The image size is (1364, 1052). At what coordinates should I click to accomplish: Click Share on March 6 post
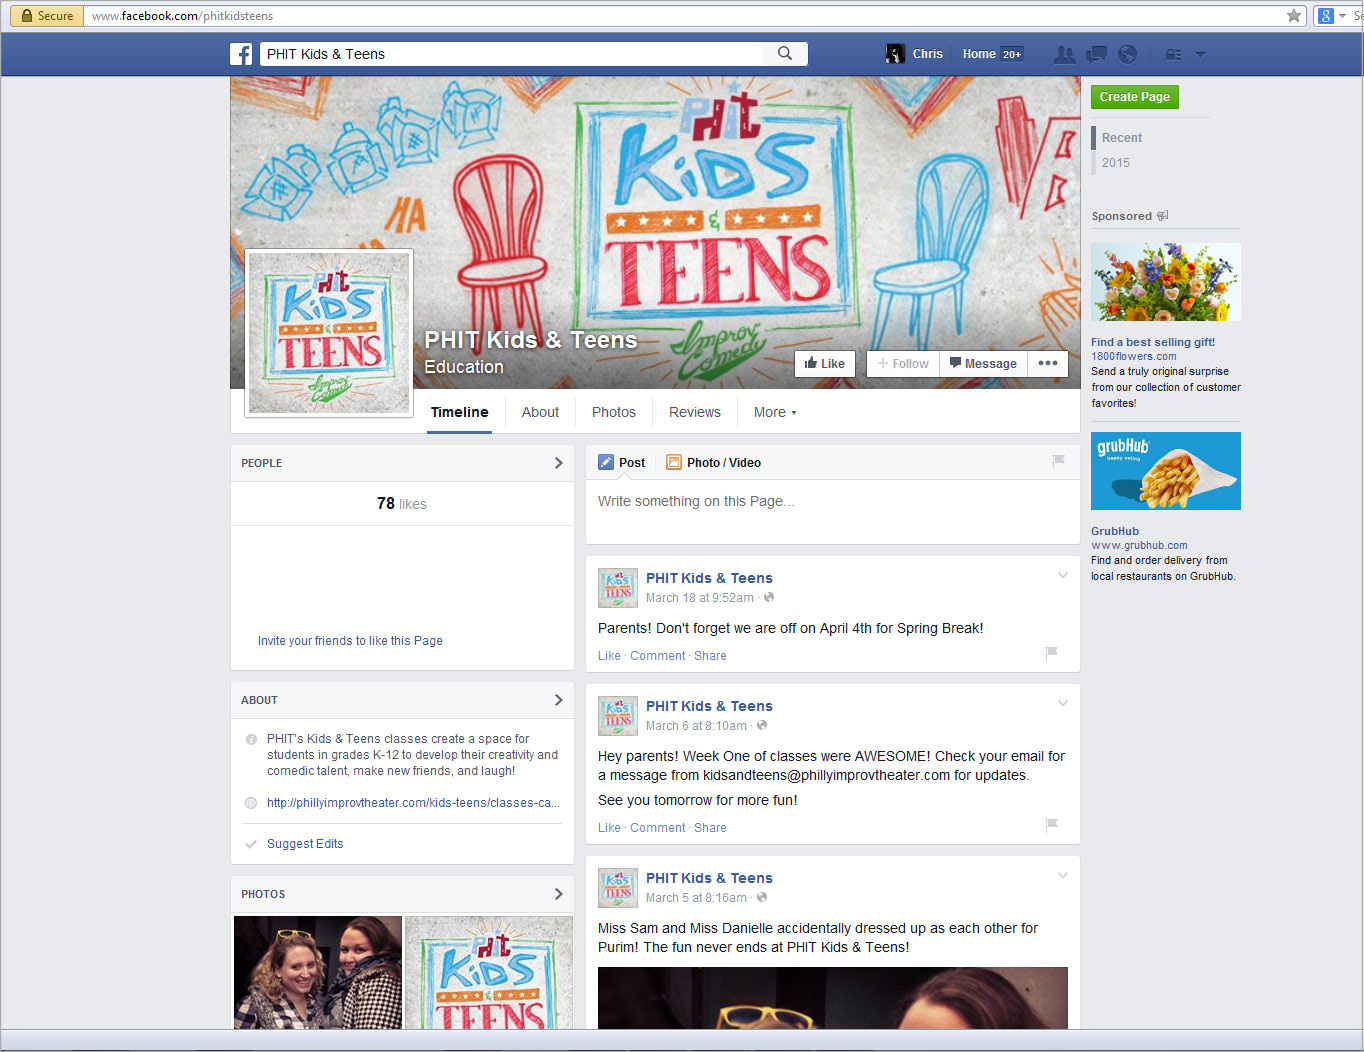coord(710,828)
